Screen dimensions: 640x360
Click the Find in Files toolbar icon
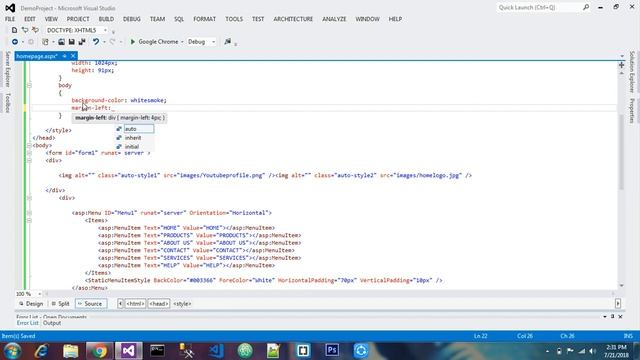coord(228,42)
